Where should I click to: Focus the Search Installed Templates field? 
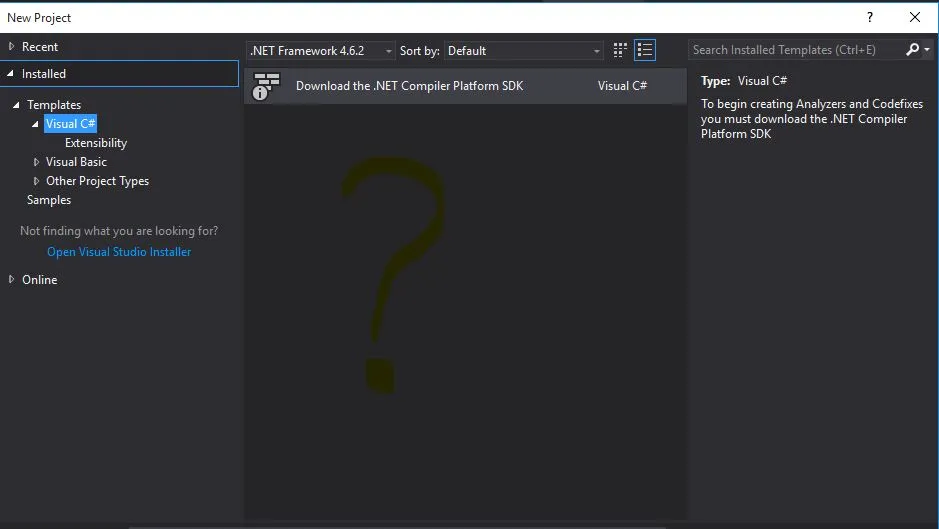tap(796, 50)
